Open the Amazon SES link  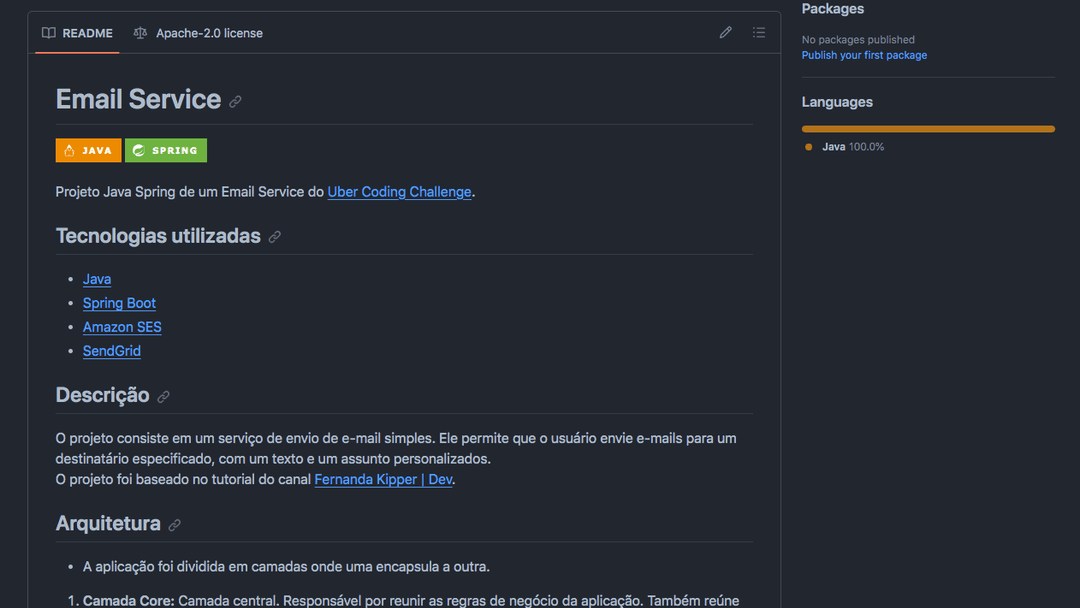point(122,327)
